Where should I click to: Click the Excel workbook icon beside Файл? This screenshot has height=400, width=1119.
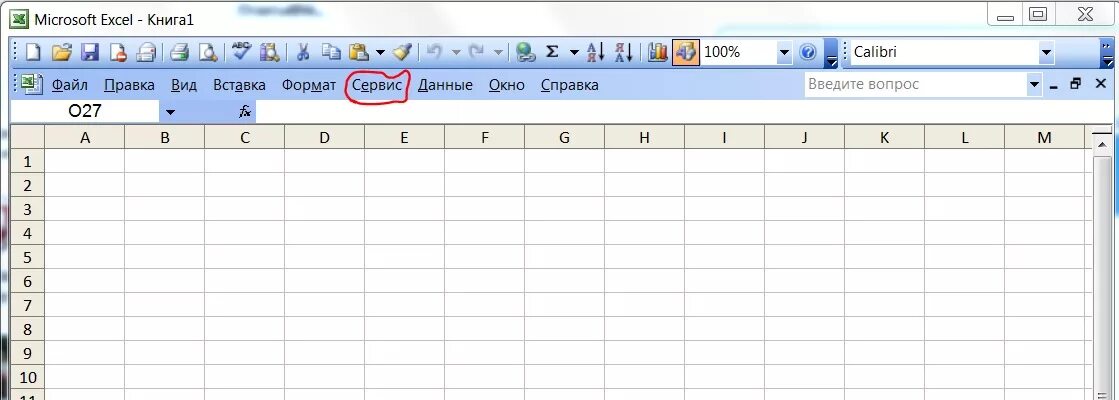click(x=30, y=85)
